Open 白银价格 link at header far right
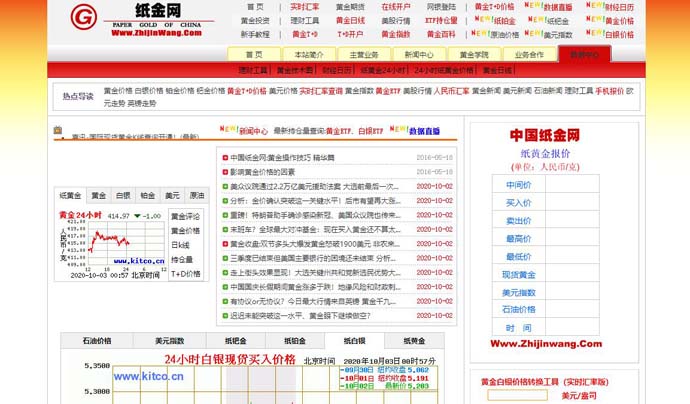 coord(620,34)
